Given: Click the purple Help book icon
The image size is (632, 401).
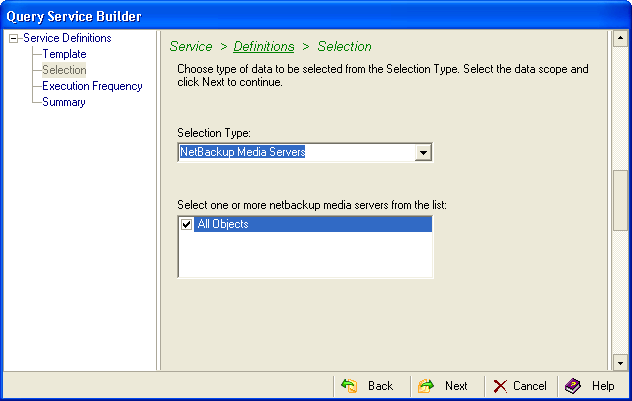Looking at the screenshot, I should [573, 386].
